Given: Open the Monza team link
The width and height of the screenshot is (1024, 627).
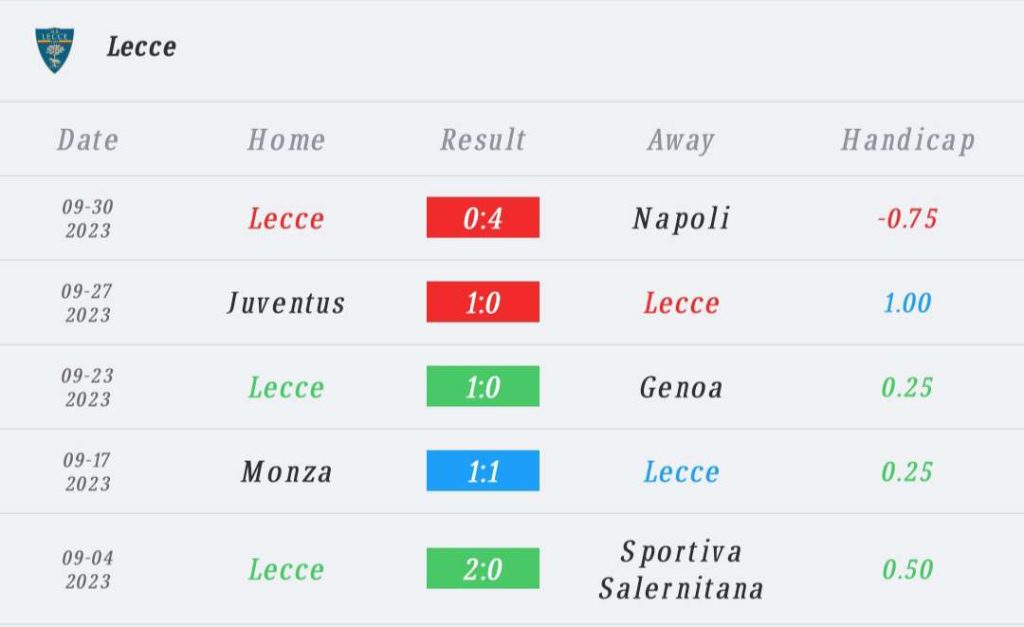Looking at the screenshot, I should point(287,472).
